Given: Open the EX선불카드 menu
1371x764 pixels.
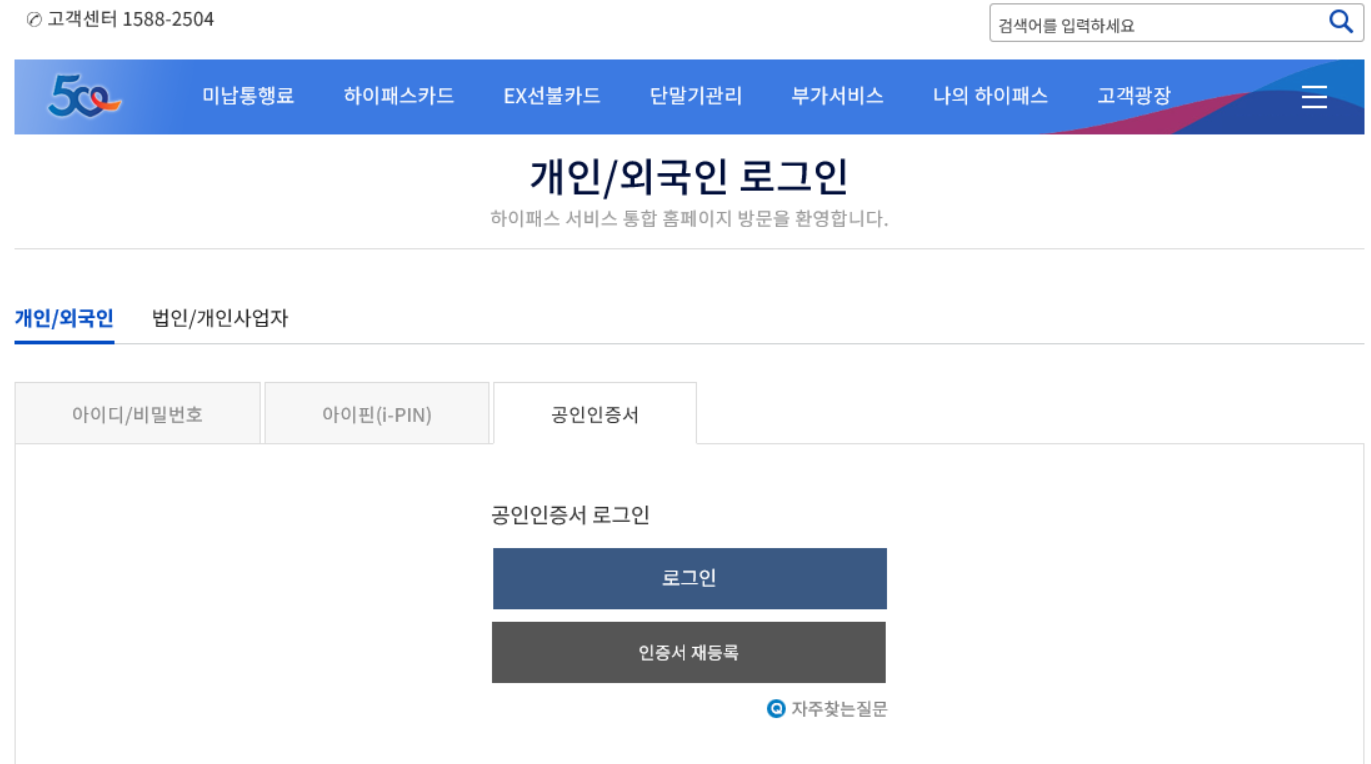Looking at the screenshot, I should click(x=552, y=96).
